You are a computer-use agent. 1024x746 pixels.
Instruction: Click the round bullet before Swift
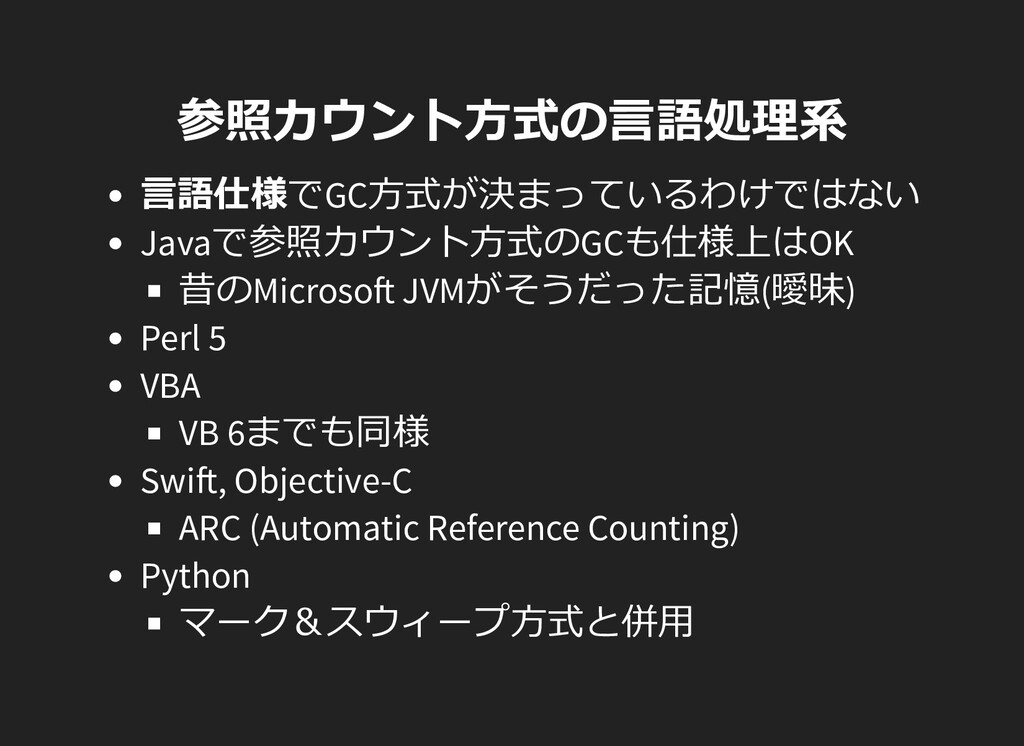(x=116, y=481)
